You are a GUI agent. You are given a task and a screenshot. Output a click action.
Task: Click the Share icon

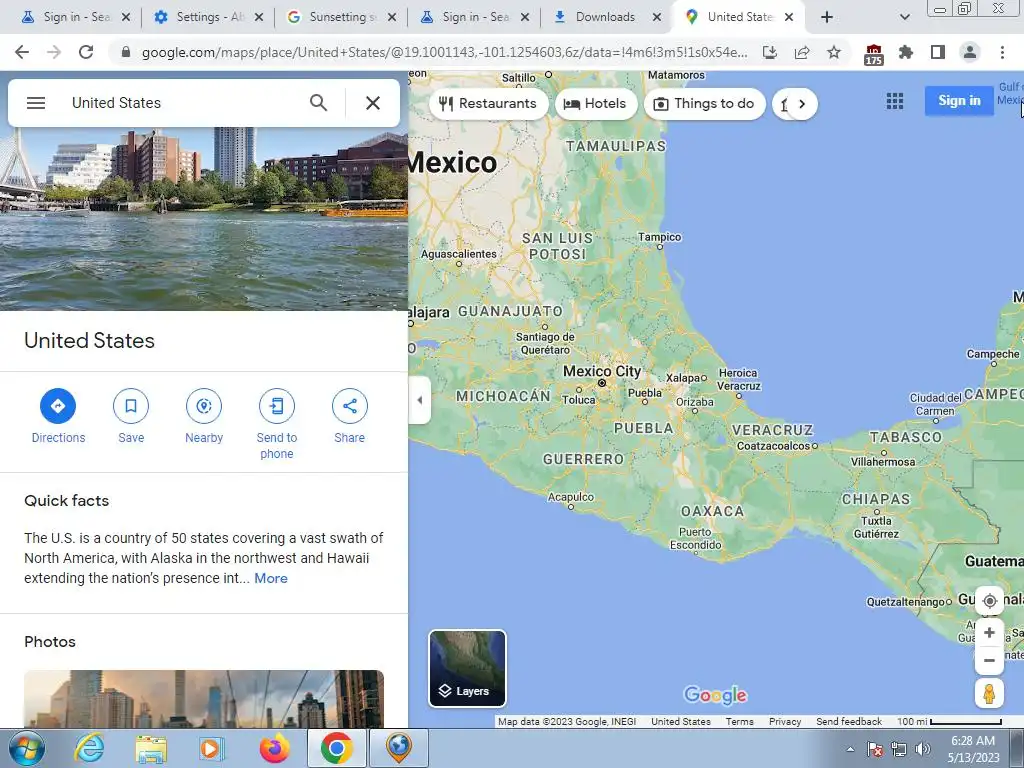pyautogui.click(x=349, y=406)
